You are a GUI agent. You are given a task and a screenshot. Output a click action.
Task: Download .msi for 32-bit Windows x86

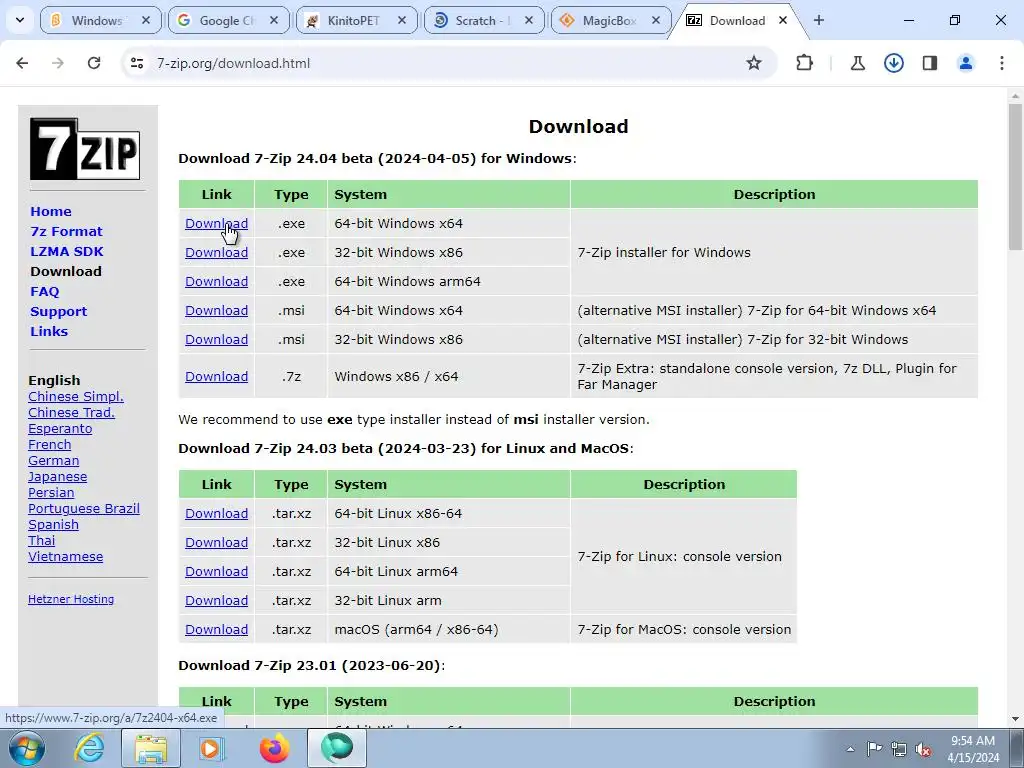tap(216, 340)
